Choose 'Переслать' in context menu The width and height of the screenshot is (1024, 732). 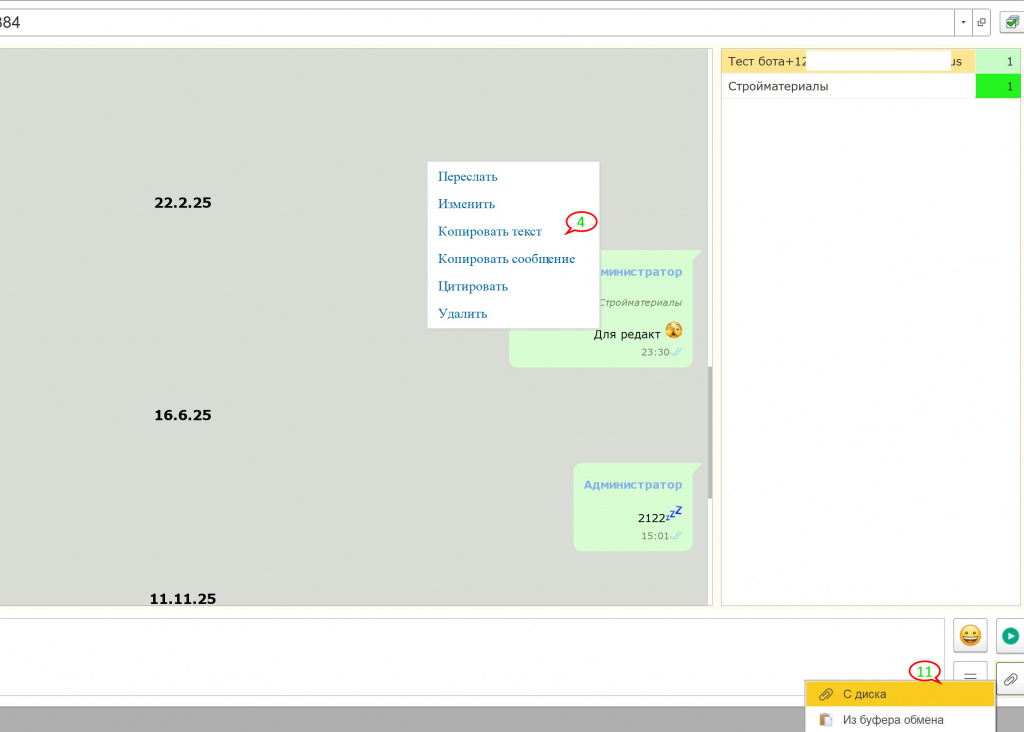468,176
